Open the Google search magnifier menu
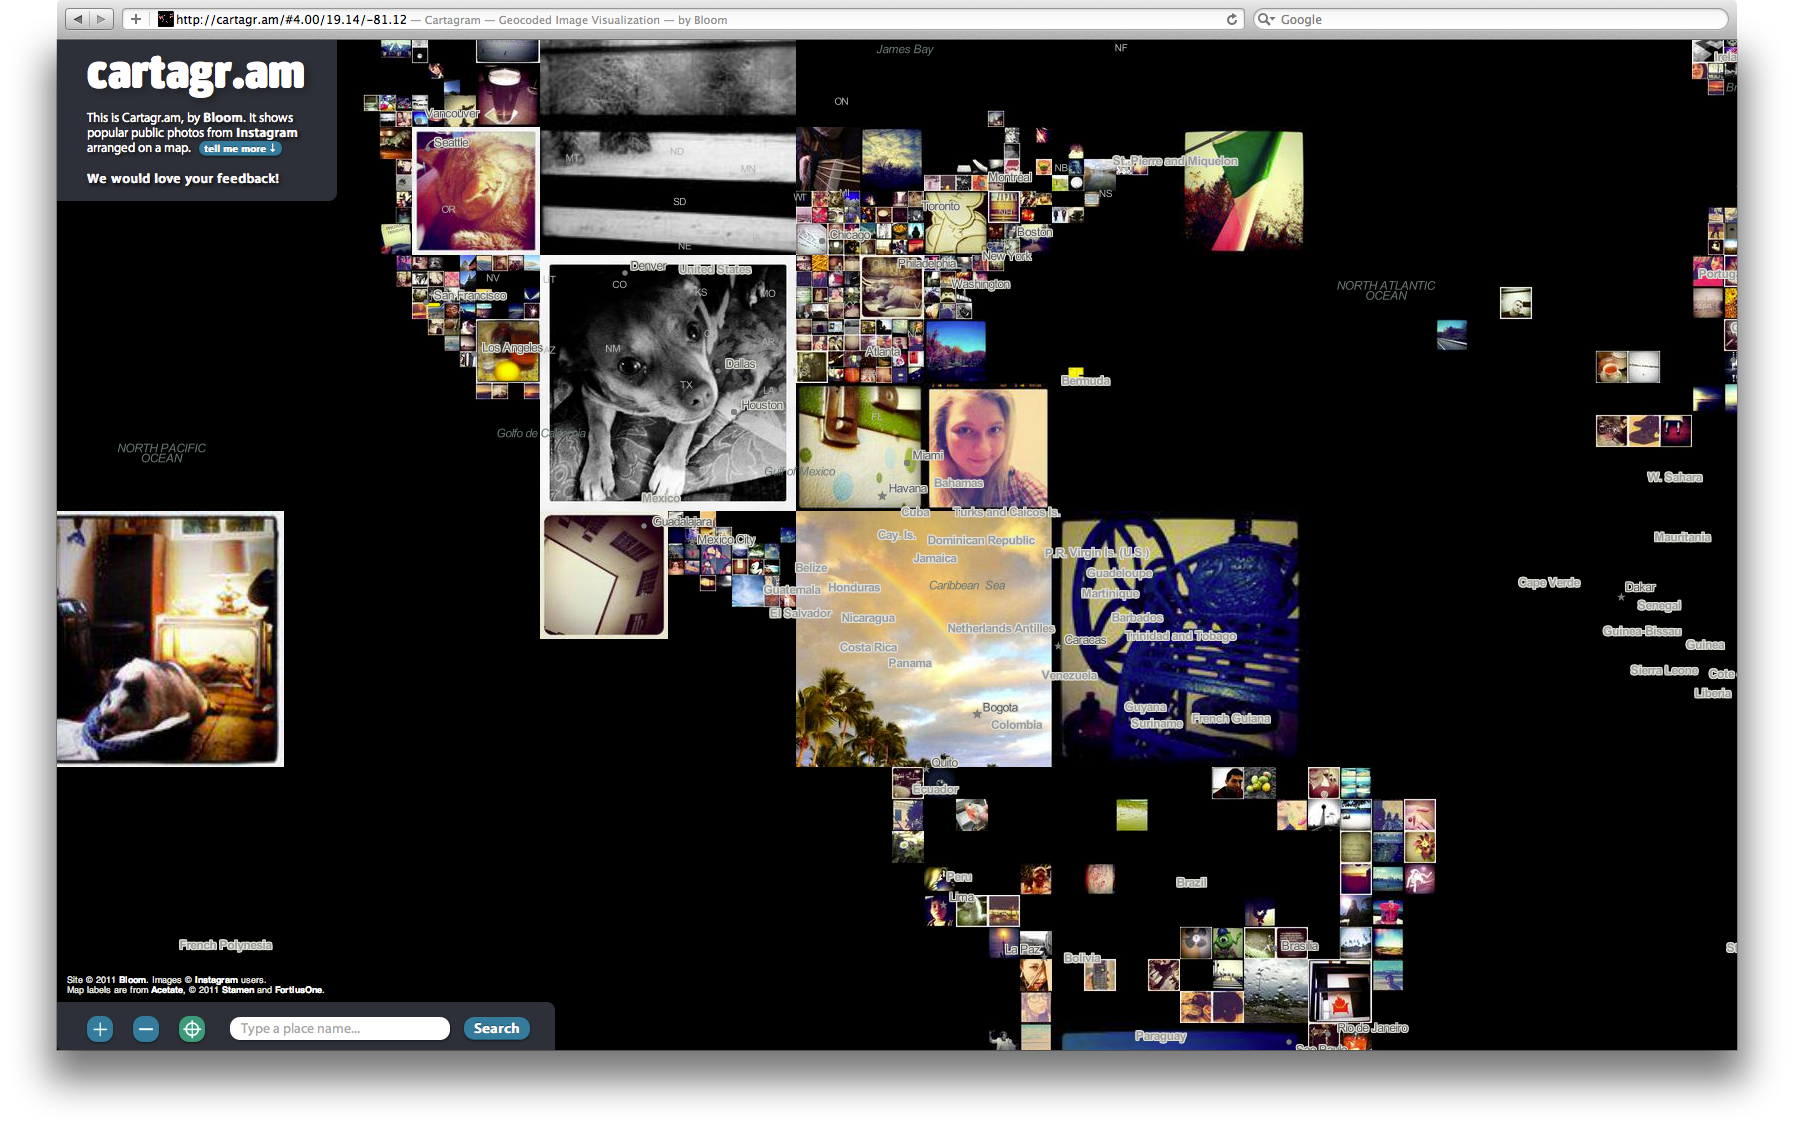The image size is (1794, 1129). coord(1266,19)
